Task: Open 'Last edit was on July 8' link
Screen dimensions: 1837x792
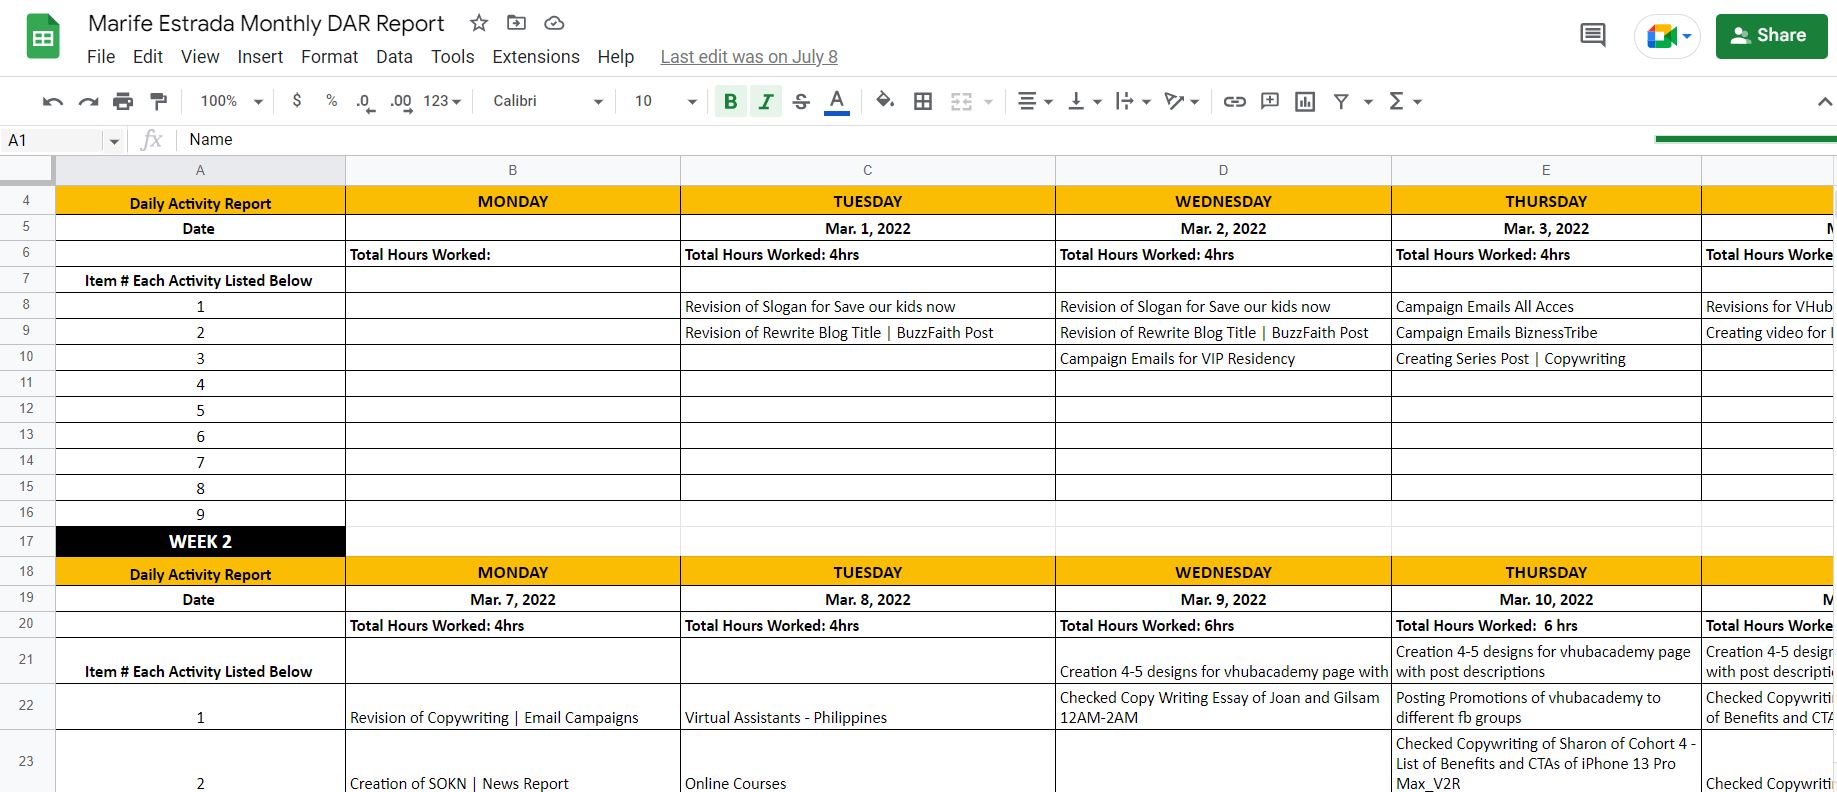Action: 749,57
